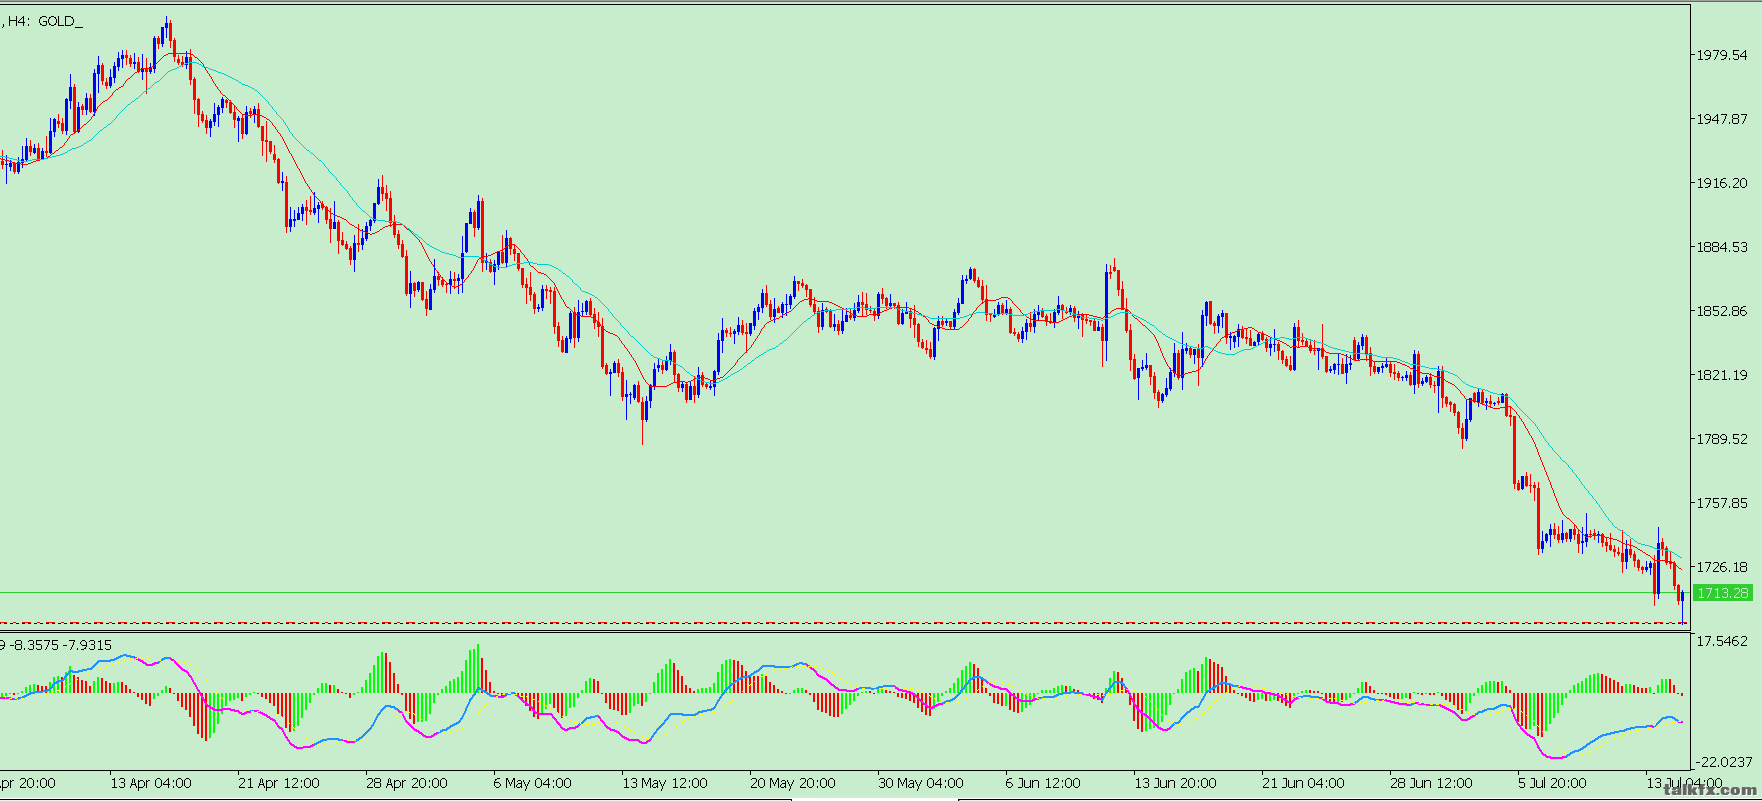Select the 20 May 20:00 time label

pyautogui.click(x=792, y=783)
